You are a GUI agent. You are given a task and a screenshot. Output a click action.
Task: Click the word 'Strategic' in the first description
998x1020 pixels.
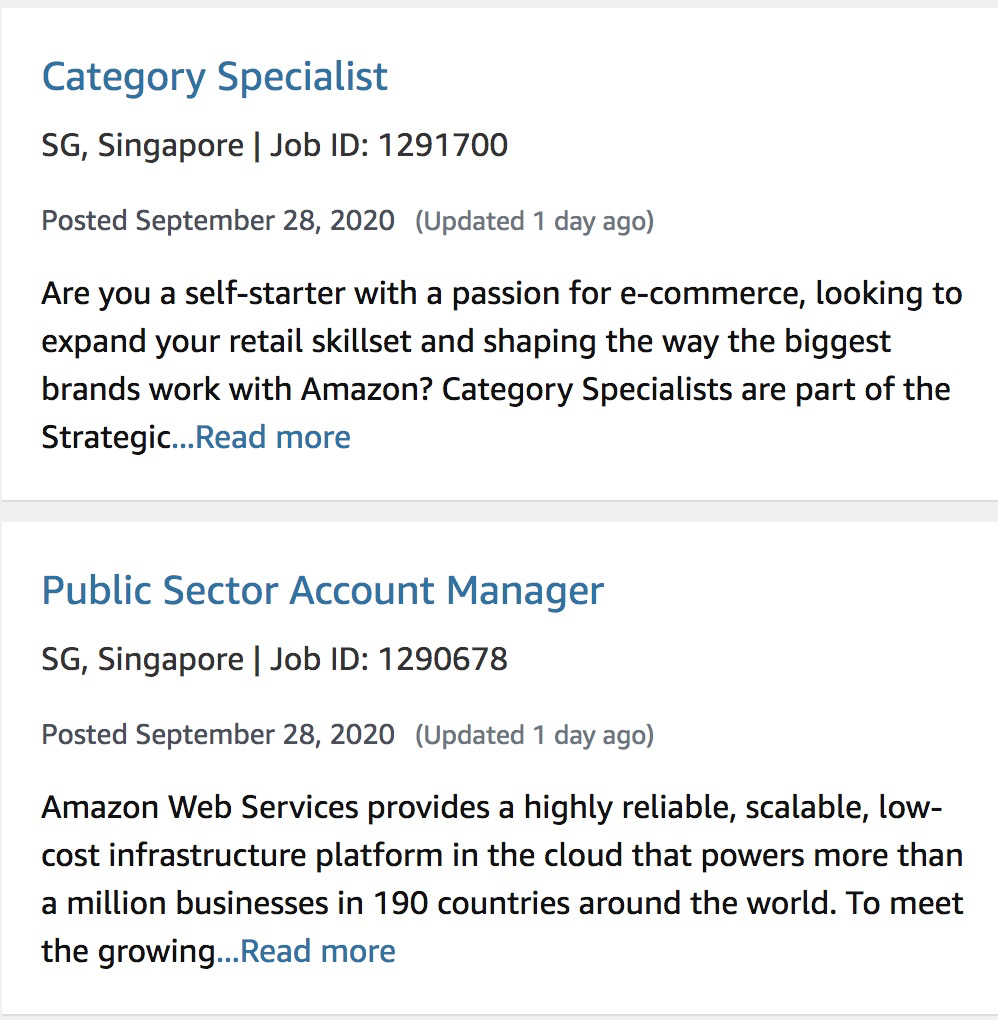point(105,438)
